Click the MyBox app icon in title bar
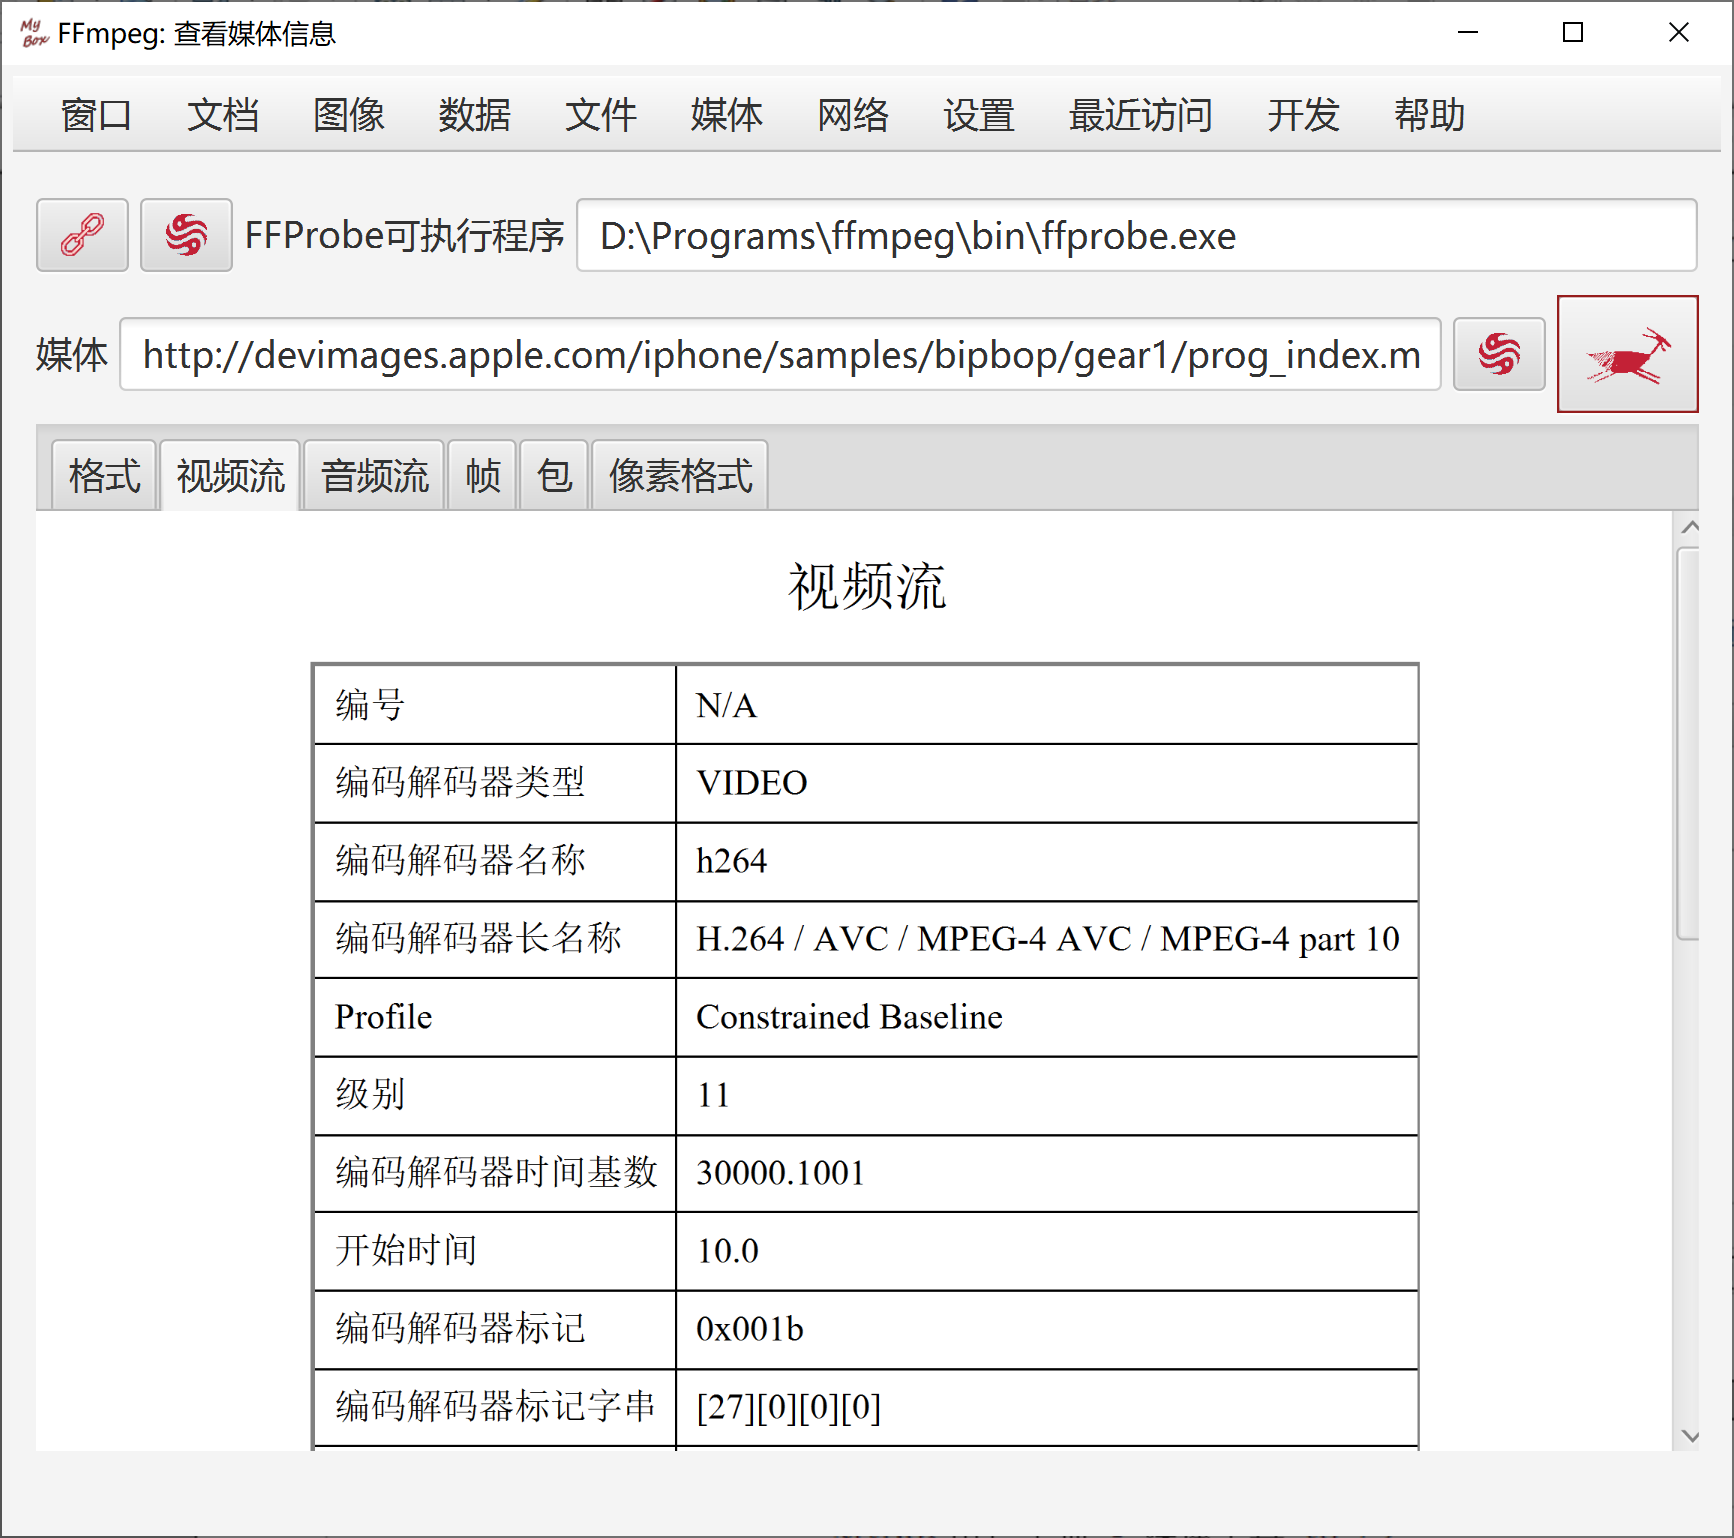 click(x=34, y=33)
